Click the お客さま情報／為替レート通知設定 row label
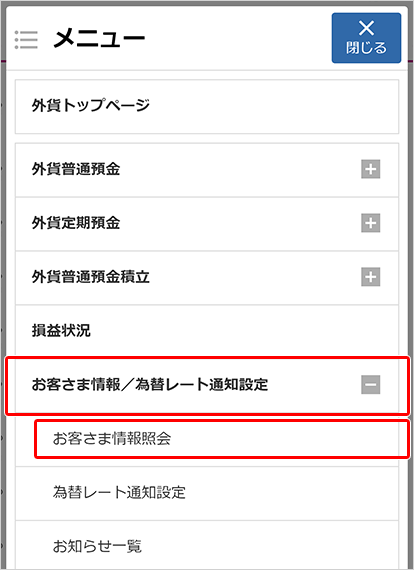The image size is (414, 570). (x=150, y=385)
